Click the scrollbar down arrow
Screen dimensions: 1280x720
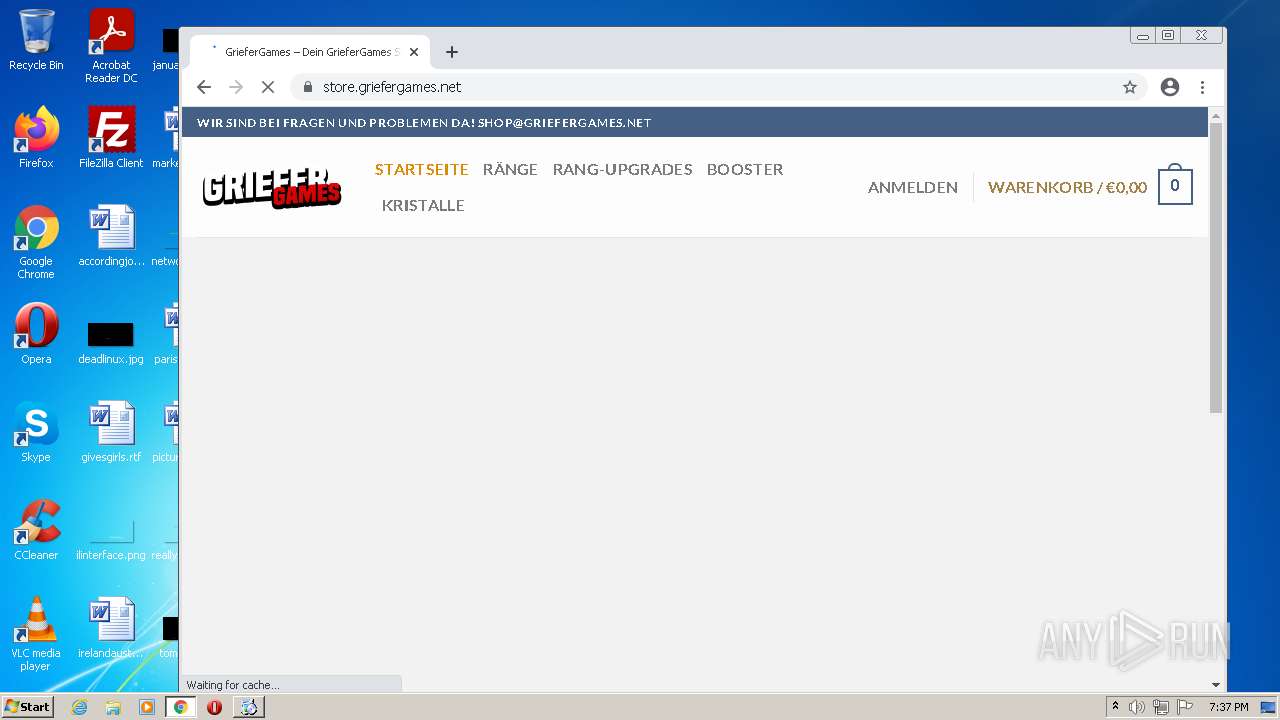pyautogui.click(x=1216, y=685)
